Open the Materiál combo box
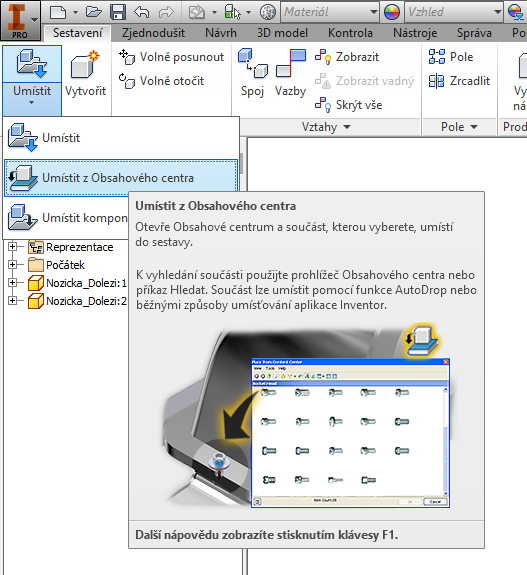Viewport: 527px width, 575px height. coord(330,12)
